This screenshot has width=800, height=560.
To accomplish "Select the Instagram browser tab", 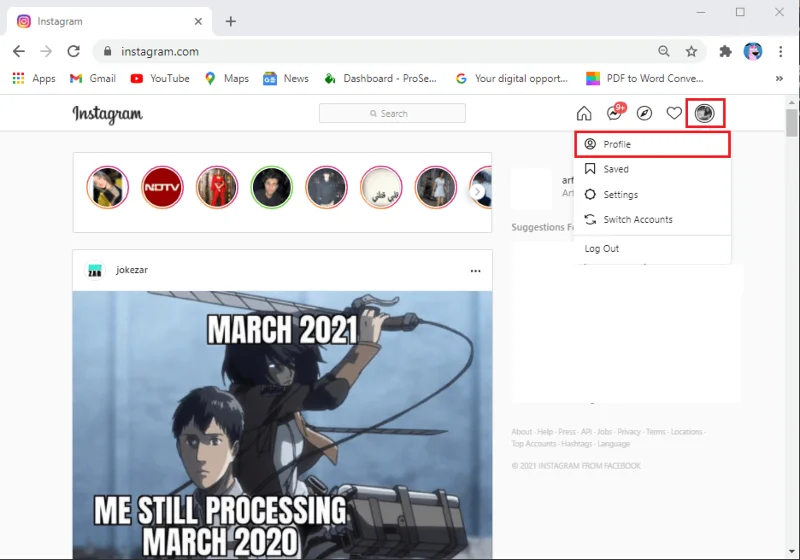I will click(x=109, y=21).
